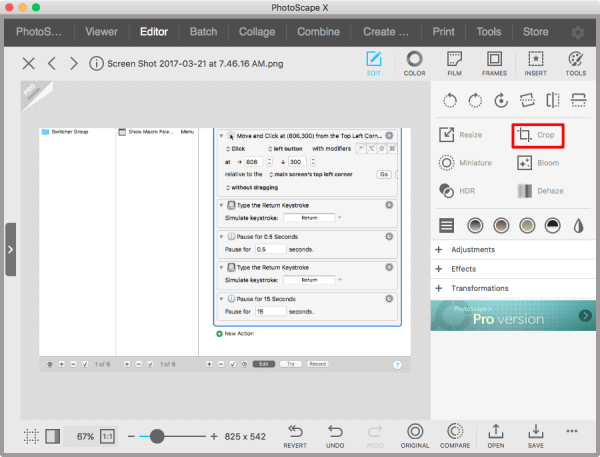The image size is (600, 457).
Task: Click the tan circular filter preset
Action: click(x=527, y=225)
